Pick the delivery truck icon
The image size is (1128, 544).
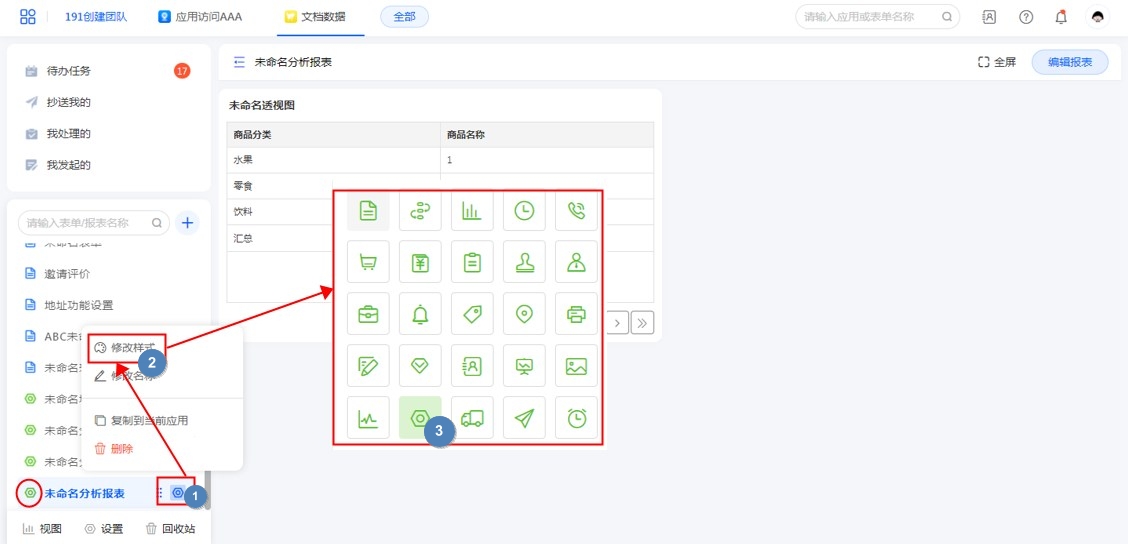[x=472, y=418]
